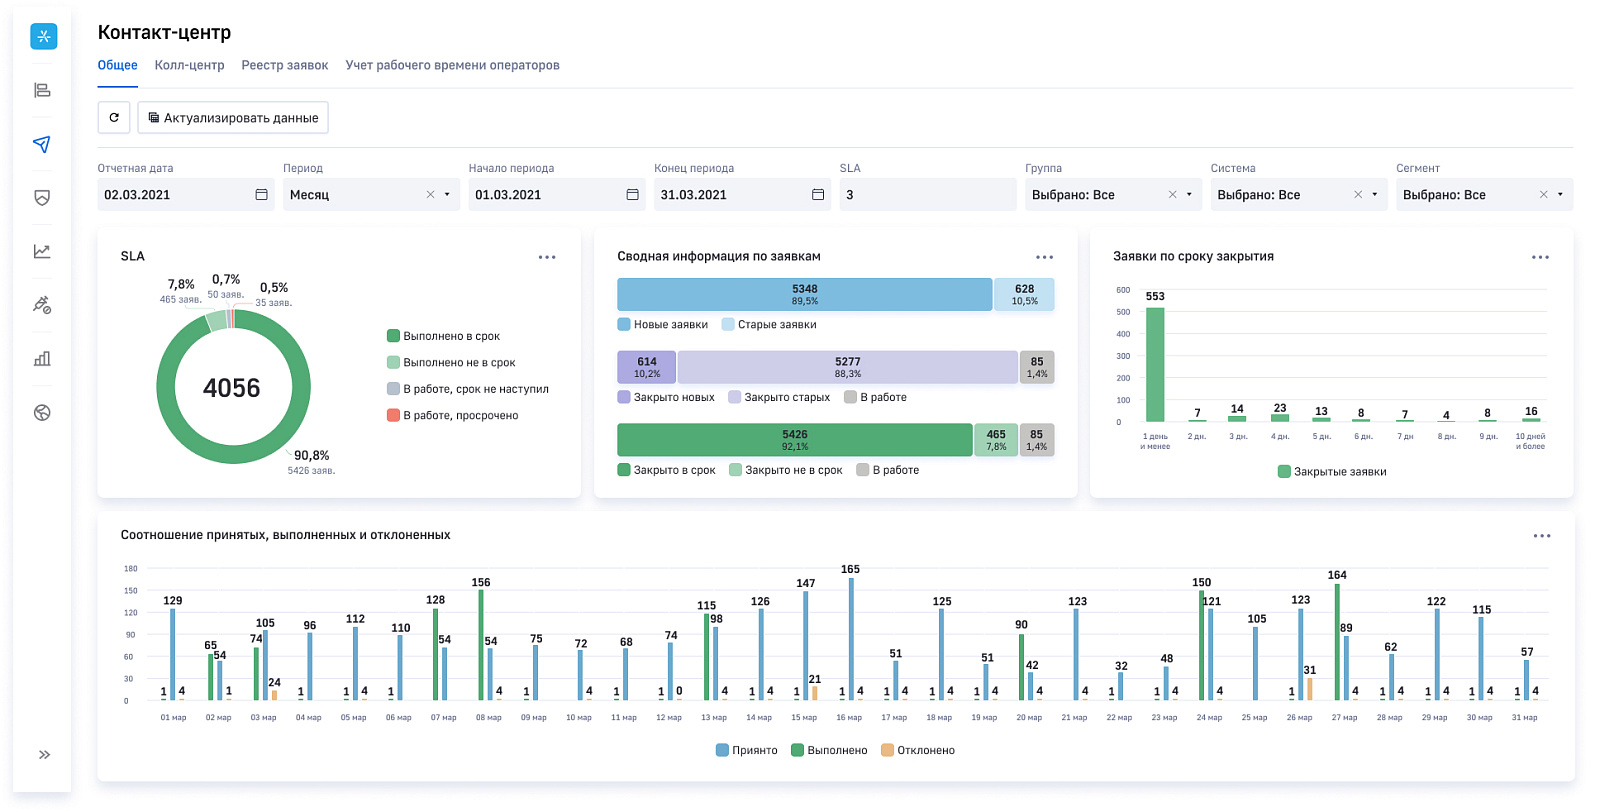
Task: Toggle Отклонено series in bottom legend
Action: click(x=918, y=750)
